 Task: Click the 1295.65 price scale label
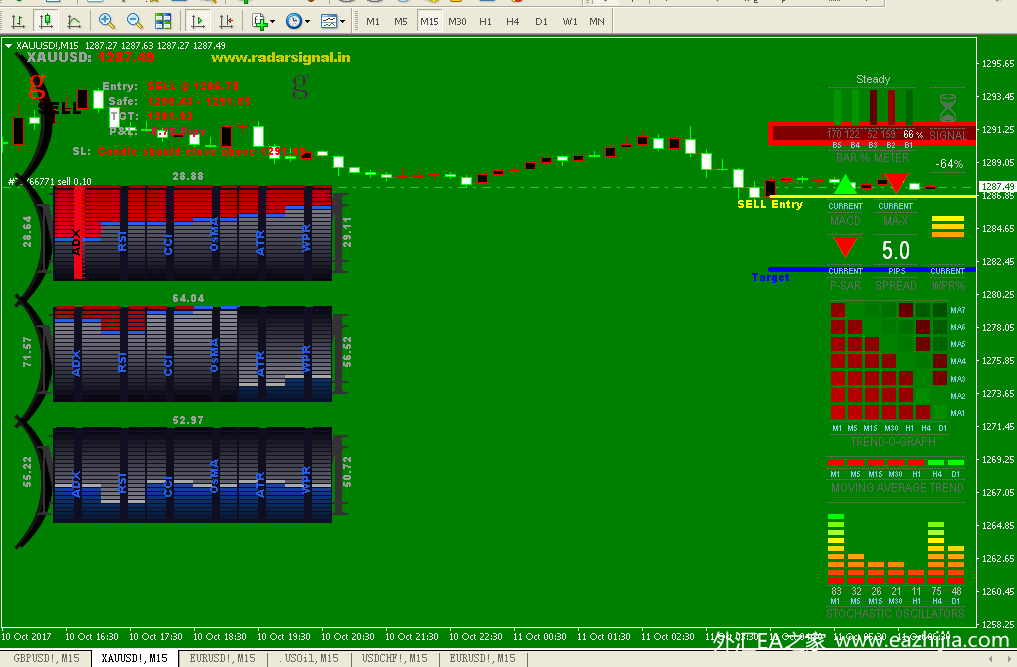tap(998, 64)
